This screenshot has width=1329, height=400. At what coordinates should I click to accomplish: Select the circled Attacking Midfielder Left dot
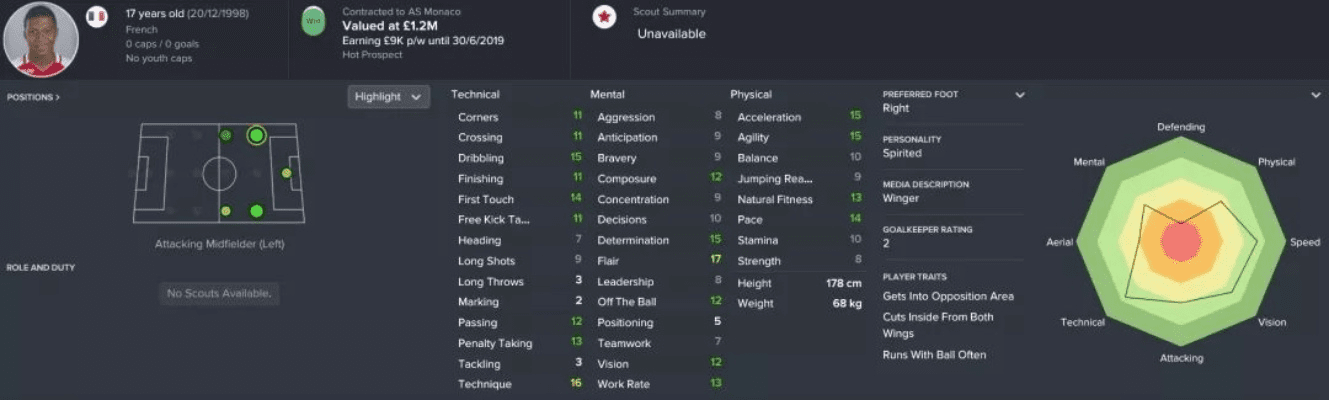(x=256, y=135)
